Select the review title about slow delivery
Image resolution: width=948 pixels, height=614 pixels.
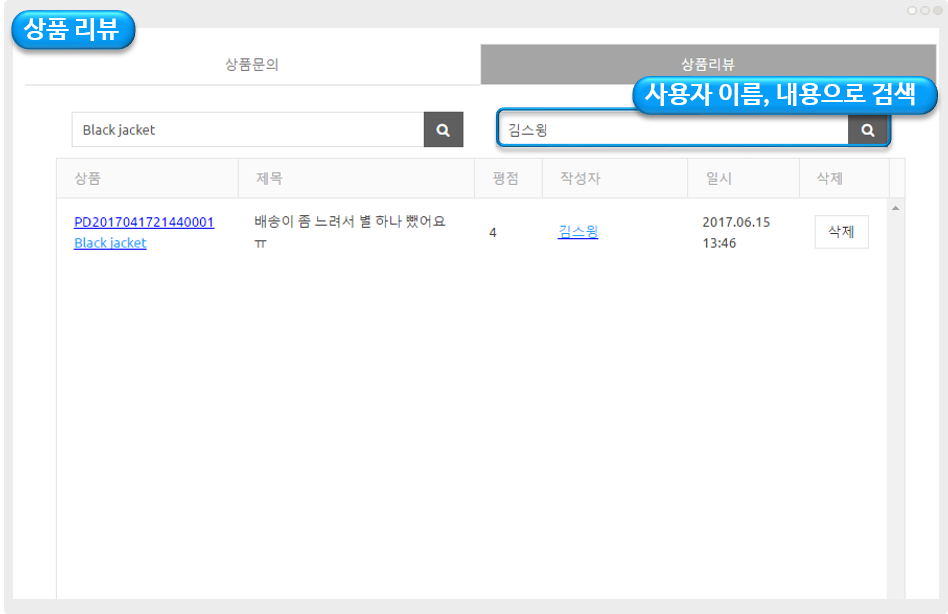pos(349,222)
